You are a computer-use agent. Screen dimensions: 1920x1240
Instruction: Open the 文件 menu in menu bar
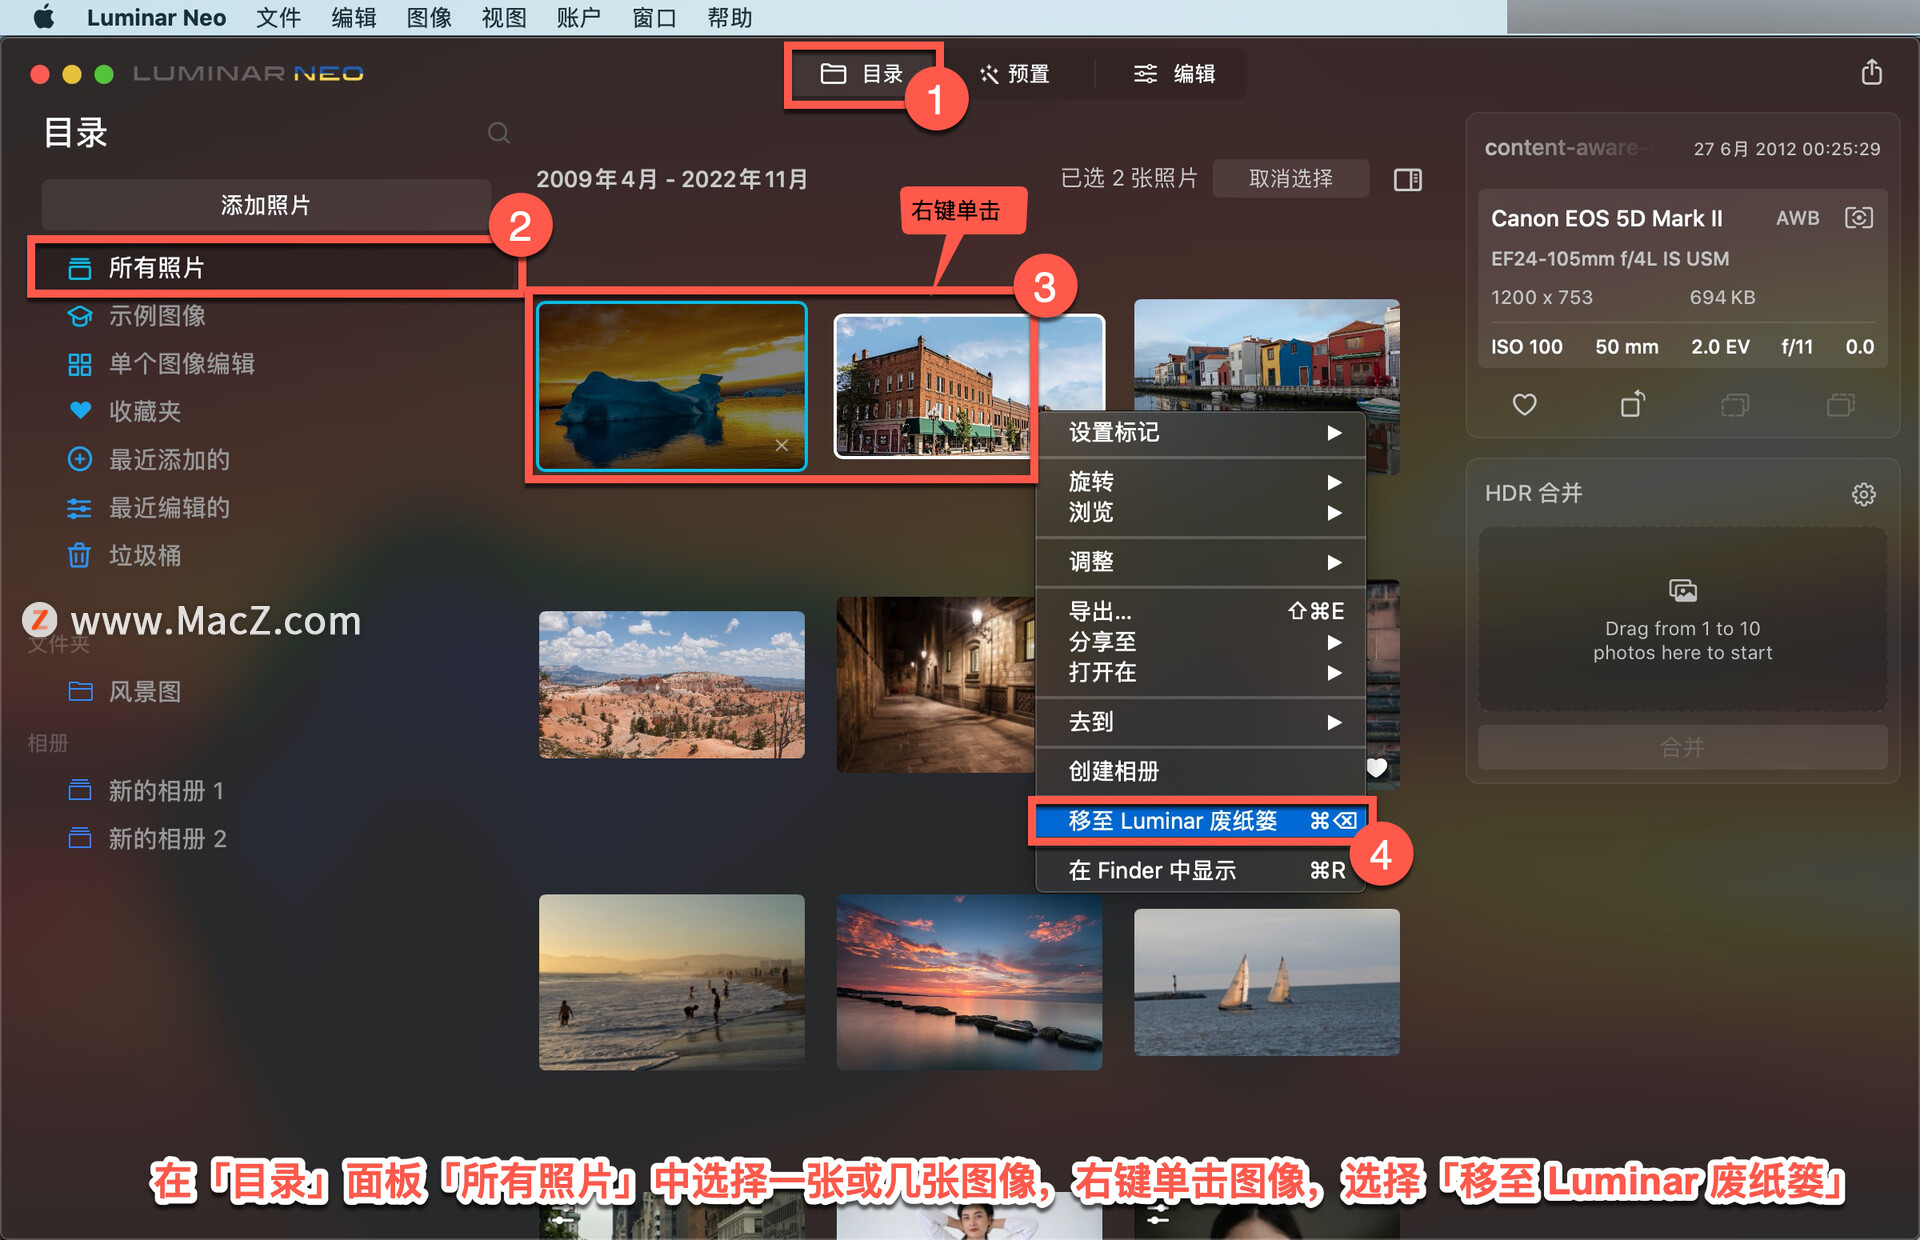point(278,17)
